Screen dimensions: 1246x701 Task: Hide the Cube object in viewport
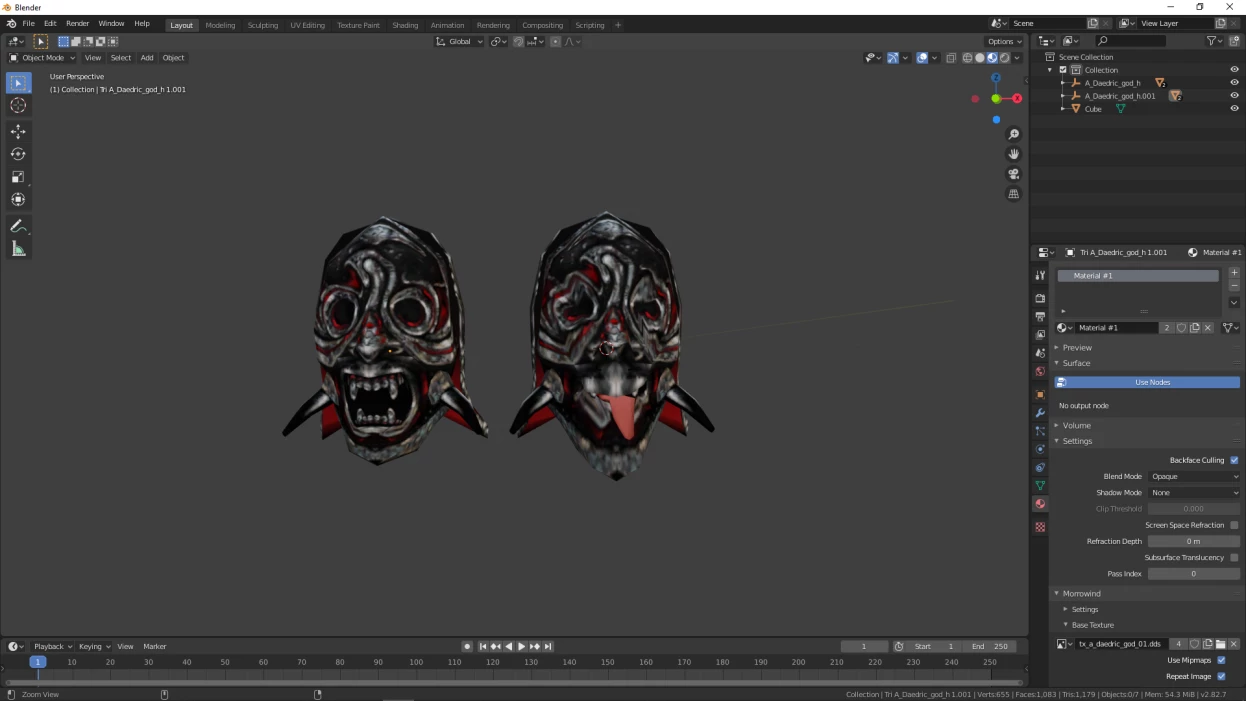[1234, 109]
